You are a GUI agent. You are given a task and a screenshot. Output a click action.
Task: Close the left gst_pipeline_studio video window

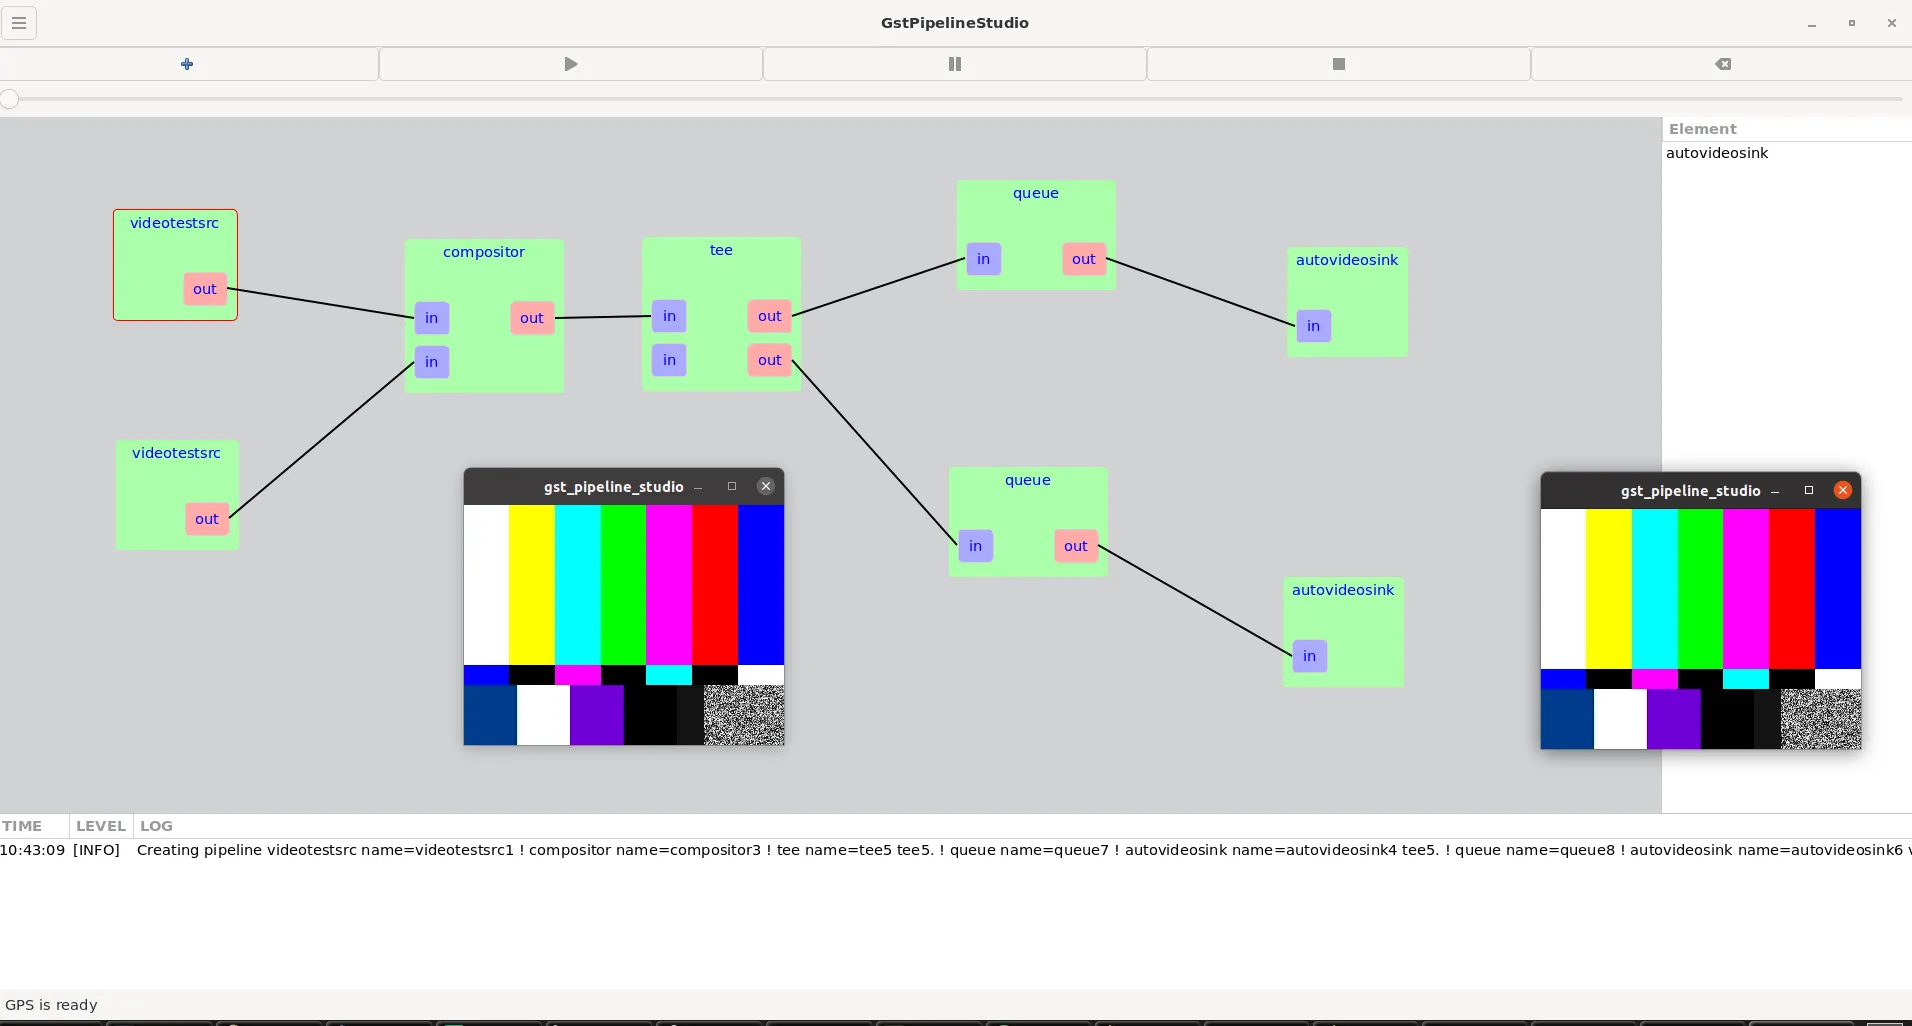[766, 486]
